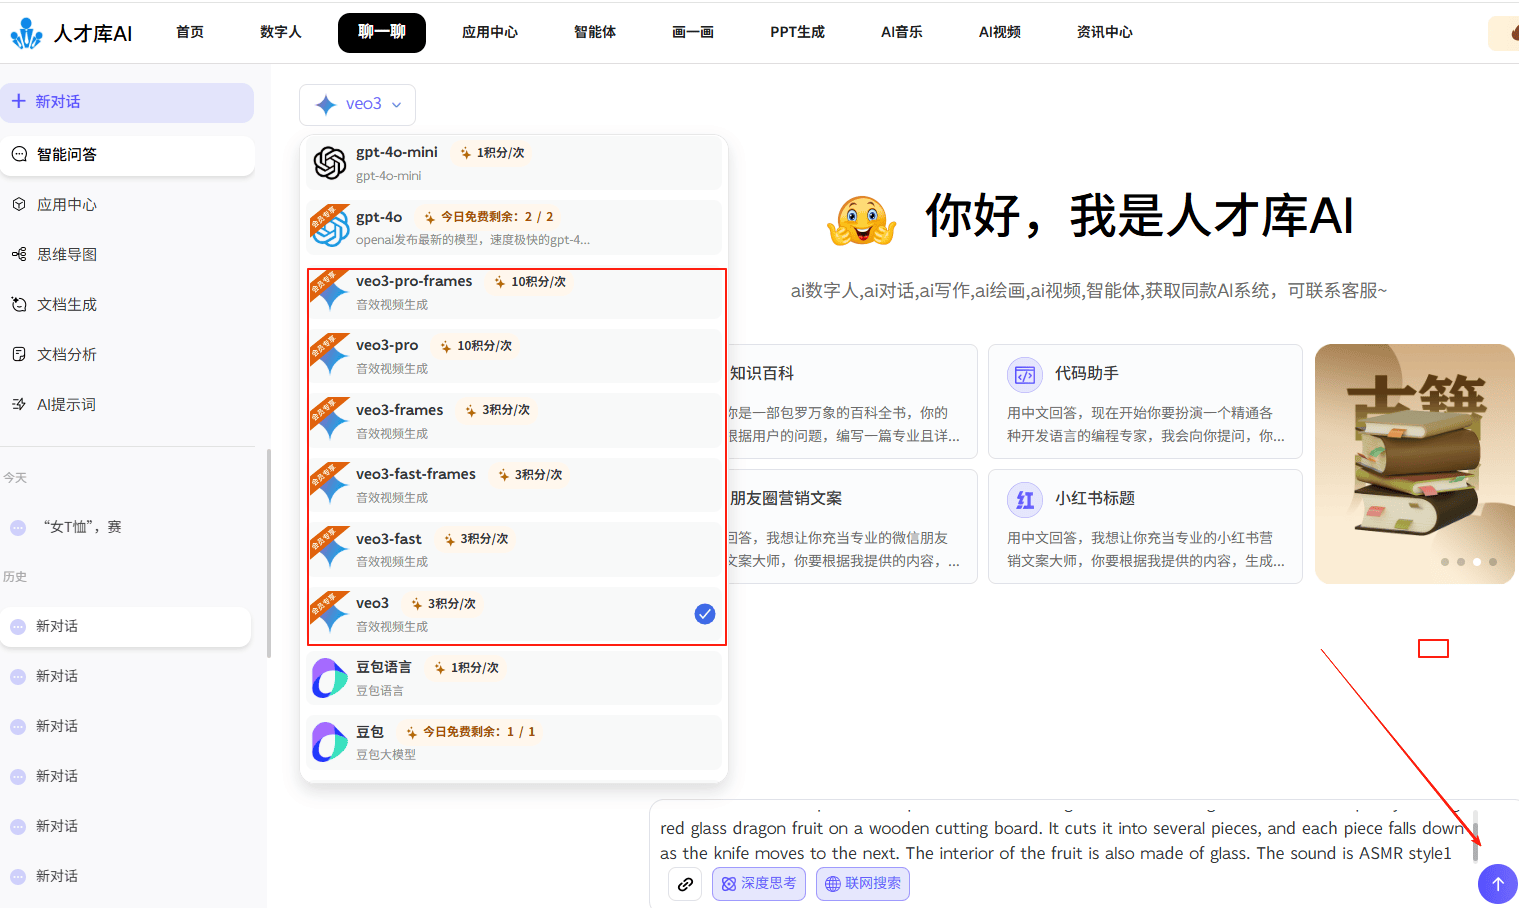Image resolution: width=1519 pixels, height=908 pixels.
Task: Click the blue star in veo3 selector
Action: 326,104
